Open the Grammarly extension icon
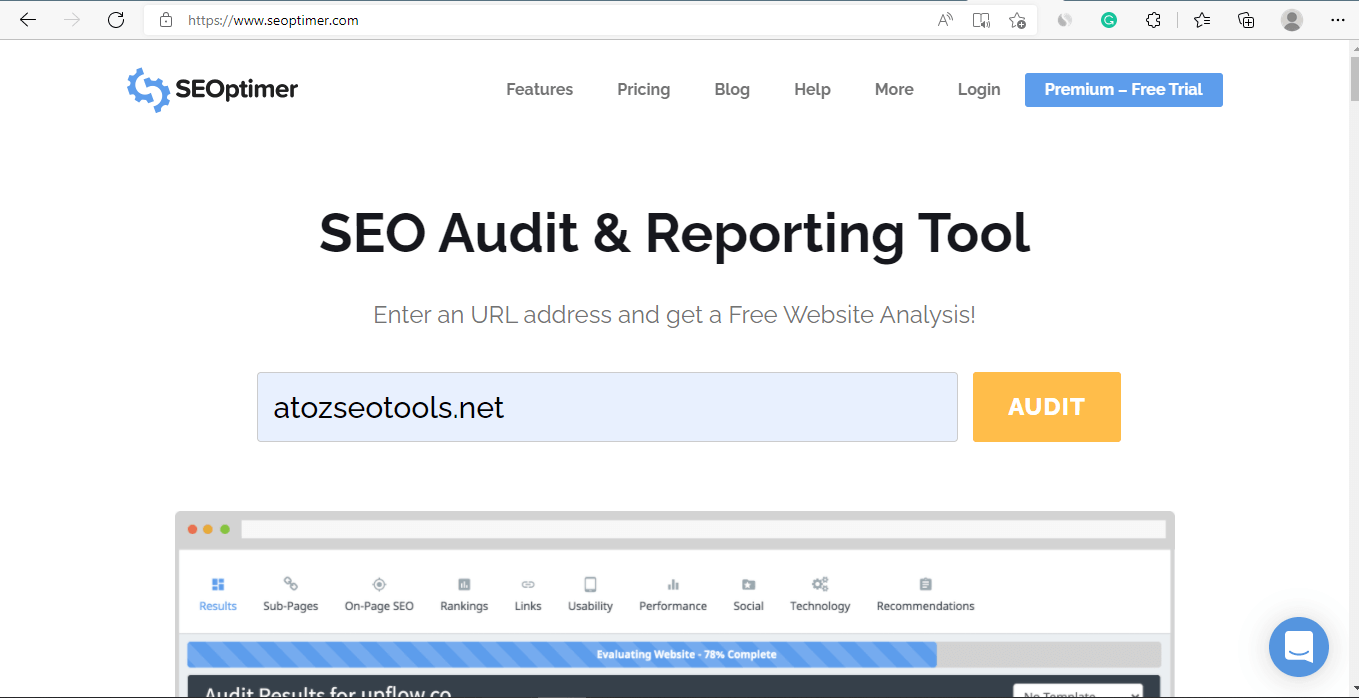1359x698 pixels. 1109,20
